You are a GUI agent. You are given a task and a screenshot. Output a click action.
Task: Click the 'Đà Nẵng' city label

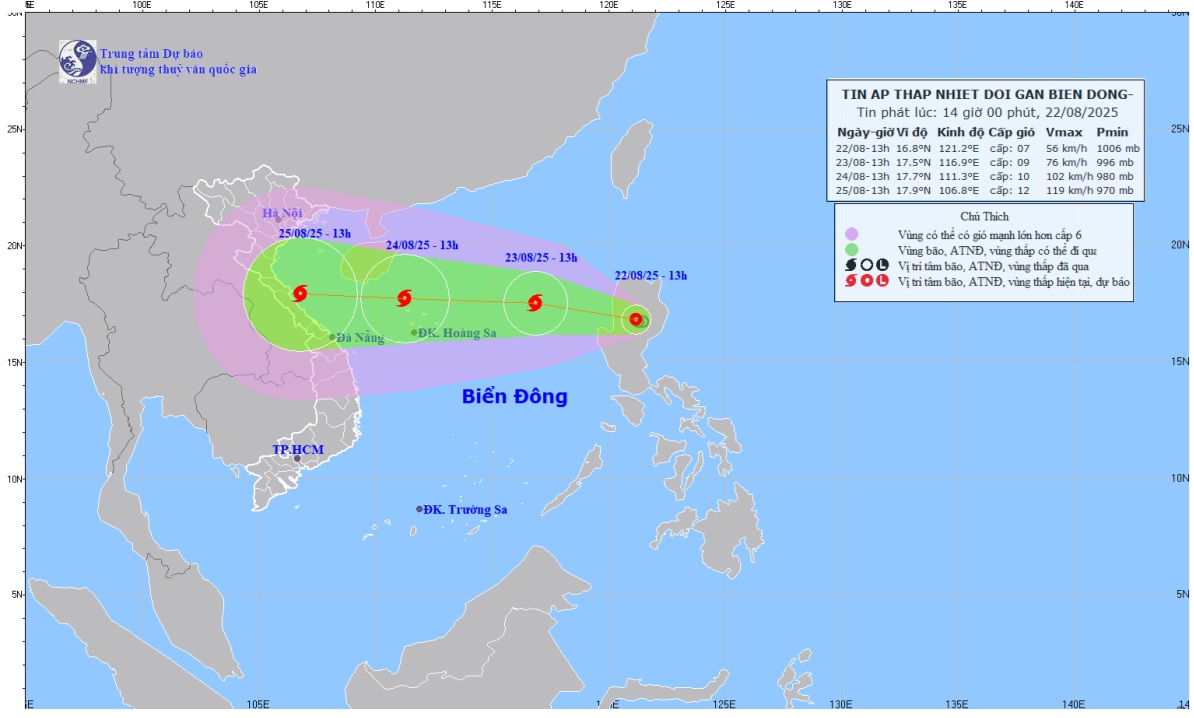(360, 337)
